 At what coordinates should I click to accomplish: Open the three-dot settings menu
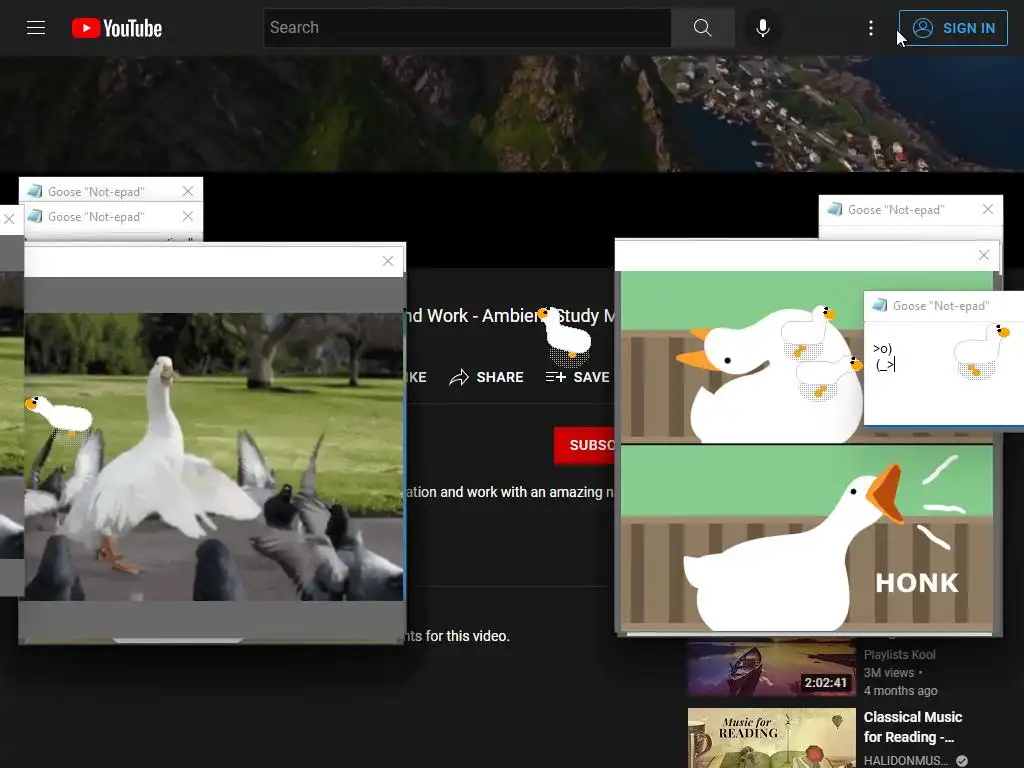click(871, 27)
